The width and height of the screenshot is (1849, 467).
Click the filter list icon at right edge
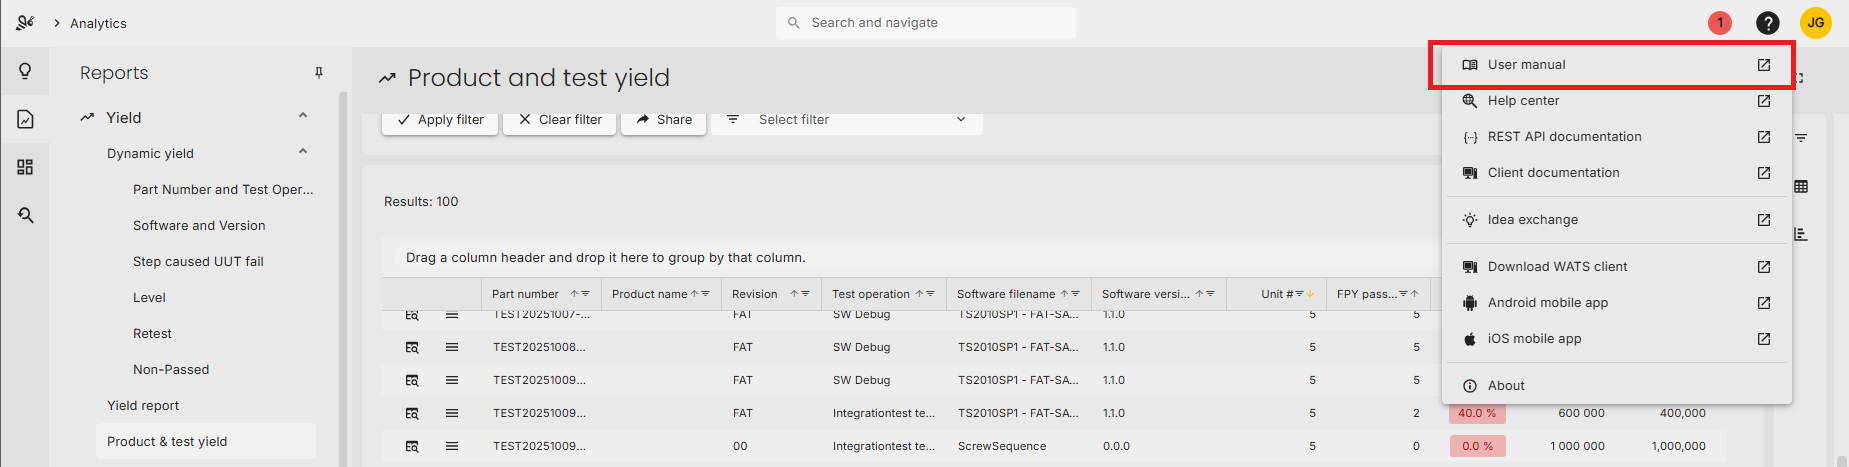click(x=1801, y=138)
